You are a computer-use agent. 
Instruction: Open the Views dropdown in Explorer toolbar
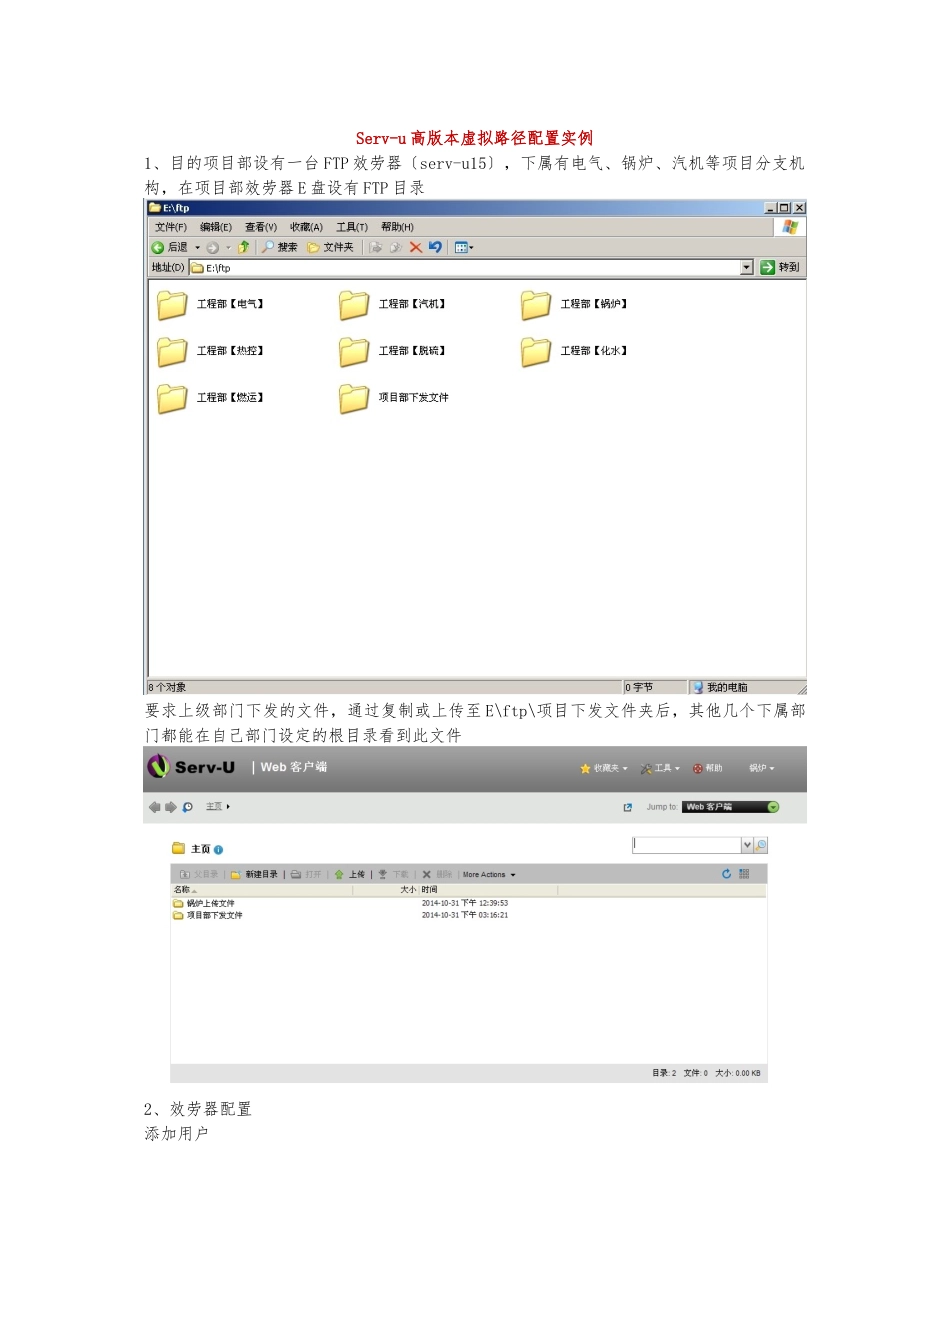[x=464, y=247]
